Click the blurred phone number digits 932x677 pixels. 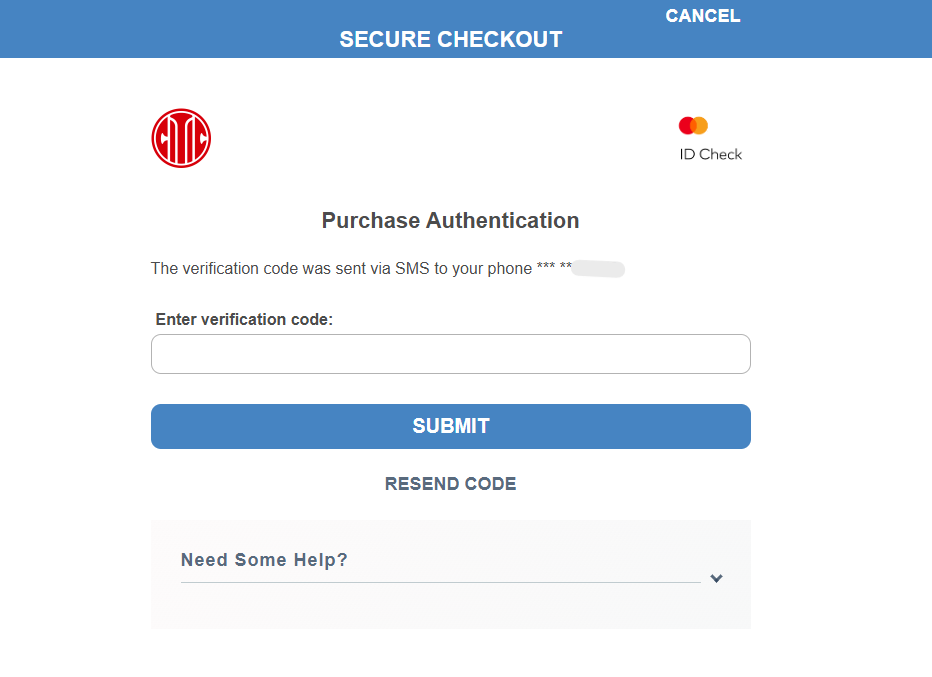(599, 269)
